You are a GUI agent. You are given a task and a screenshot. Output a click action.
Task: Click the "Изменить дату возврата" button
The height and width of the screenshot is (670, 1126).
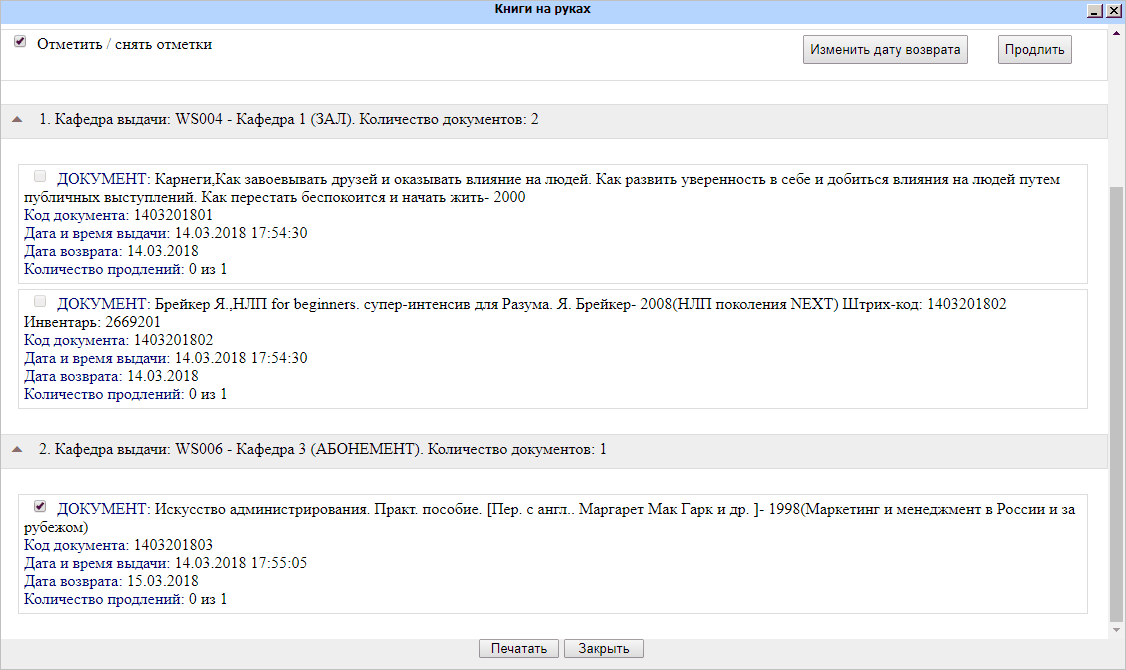(885, 50)
